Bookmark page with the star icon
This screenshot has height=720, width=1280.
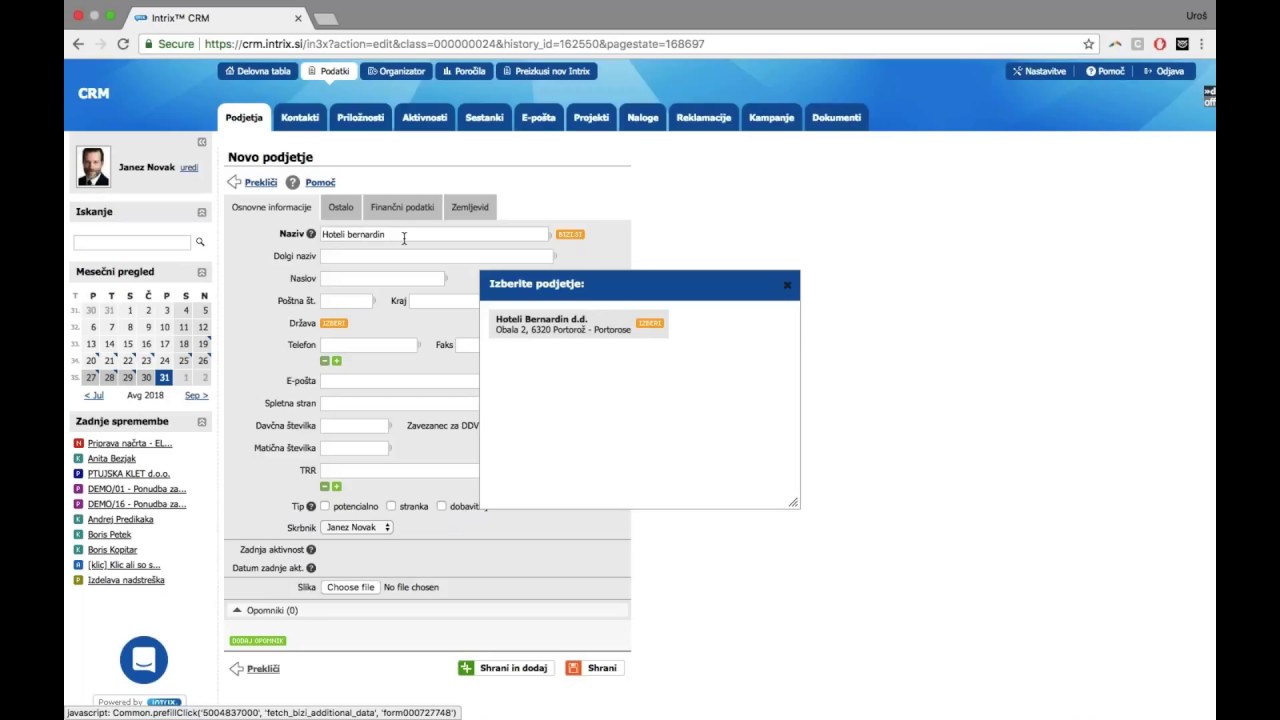(x=1089, y=44)
